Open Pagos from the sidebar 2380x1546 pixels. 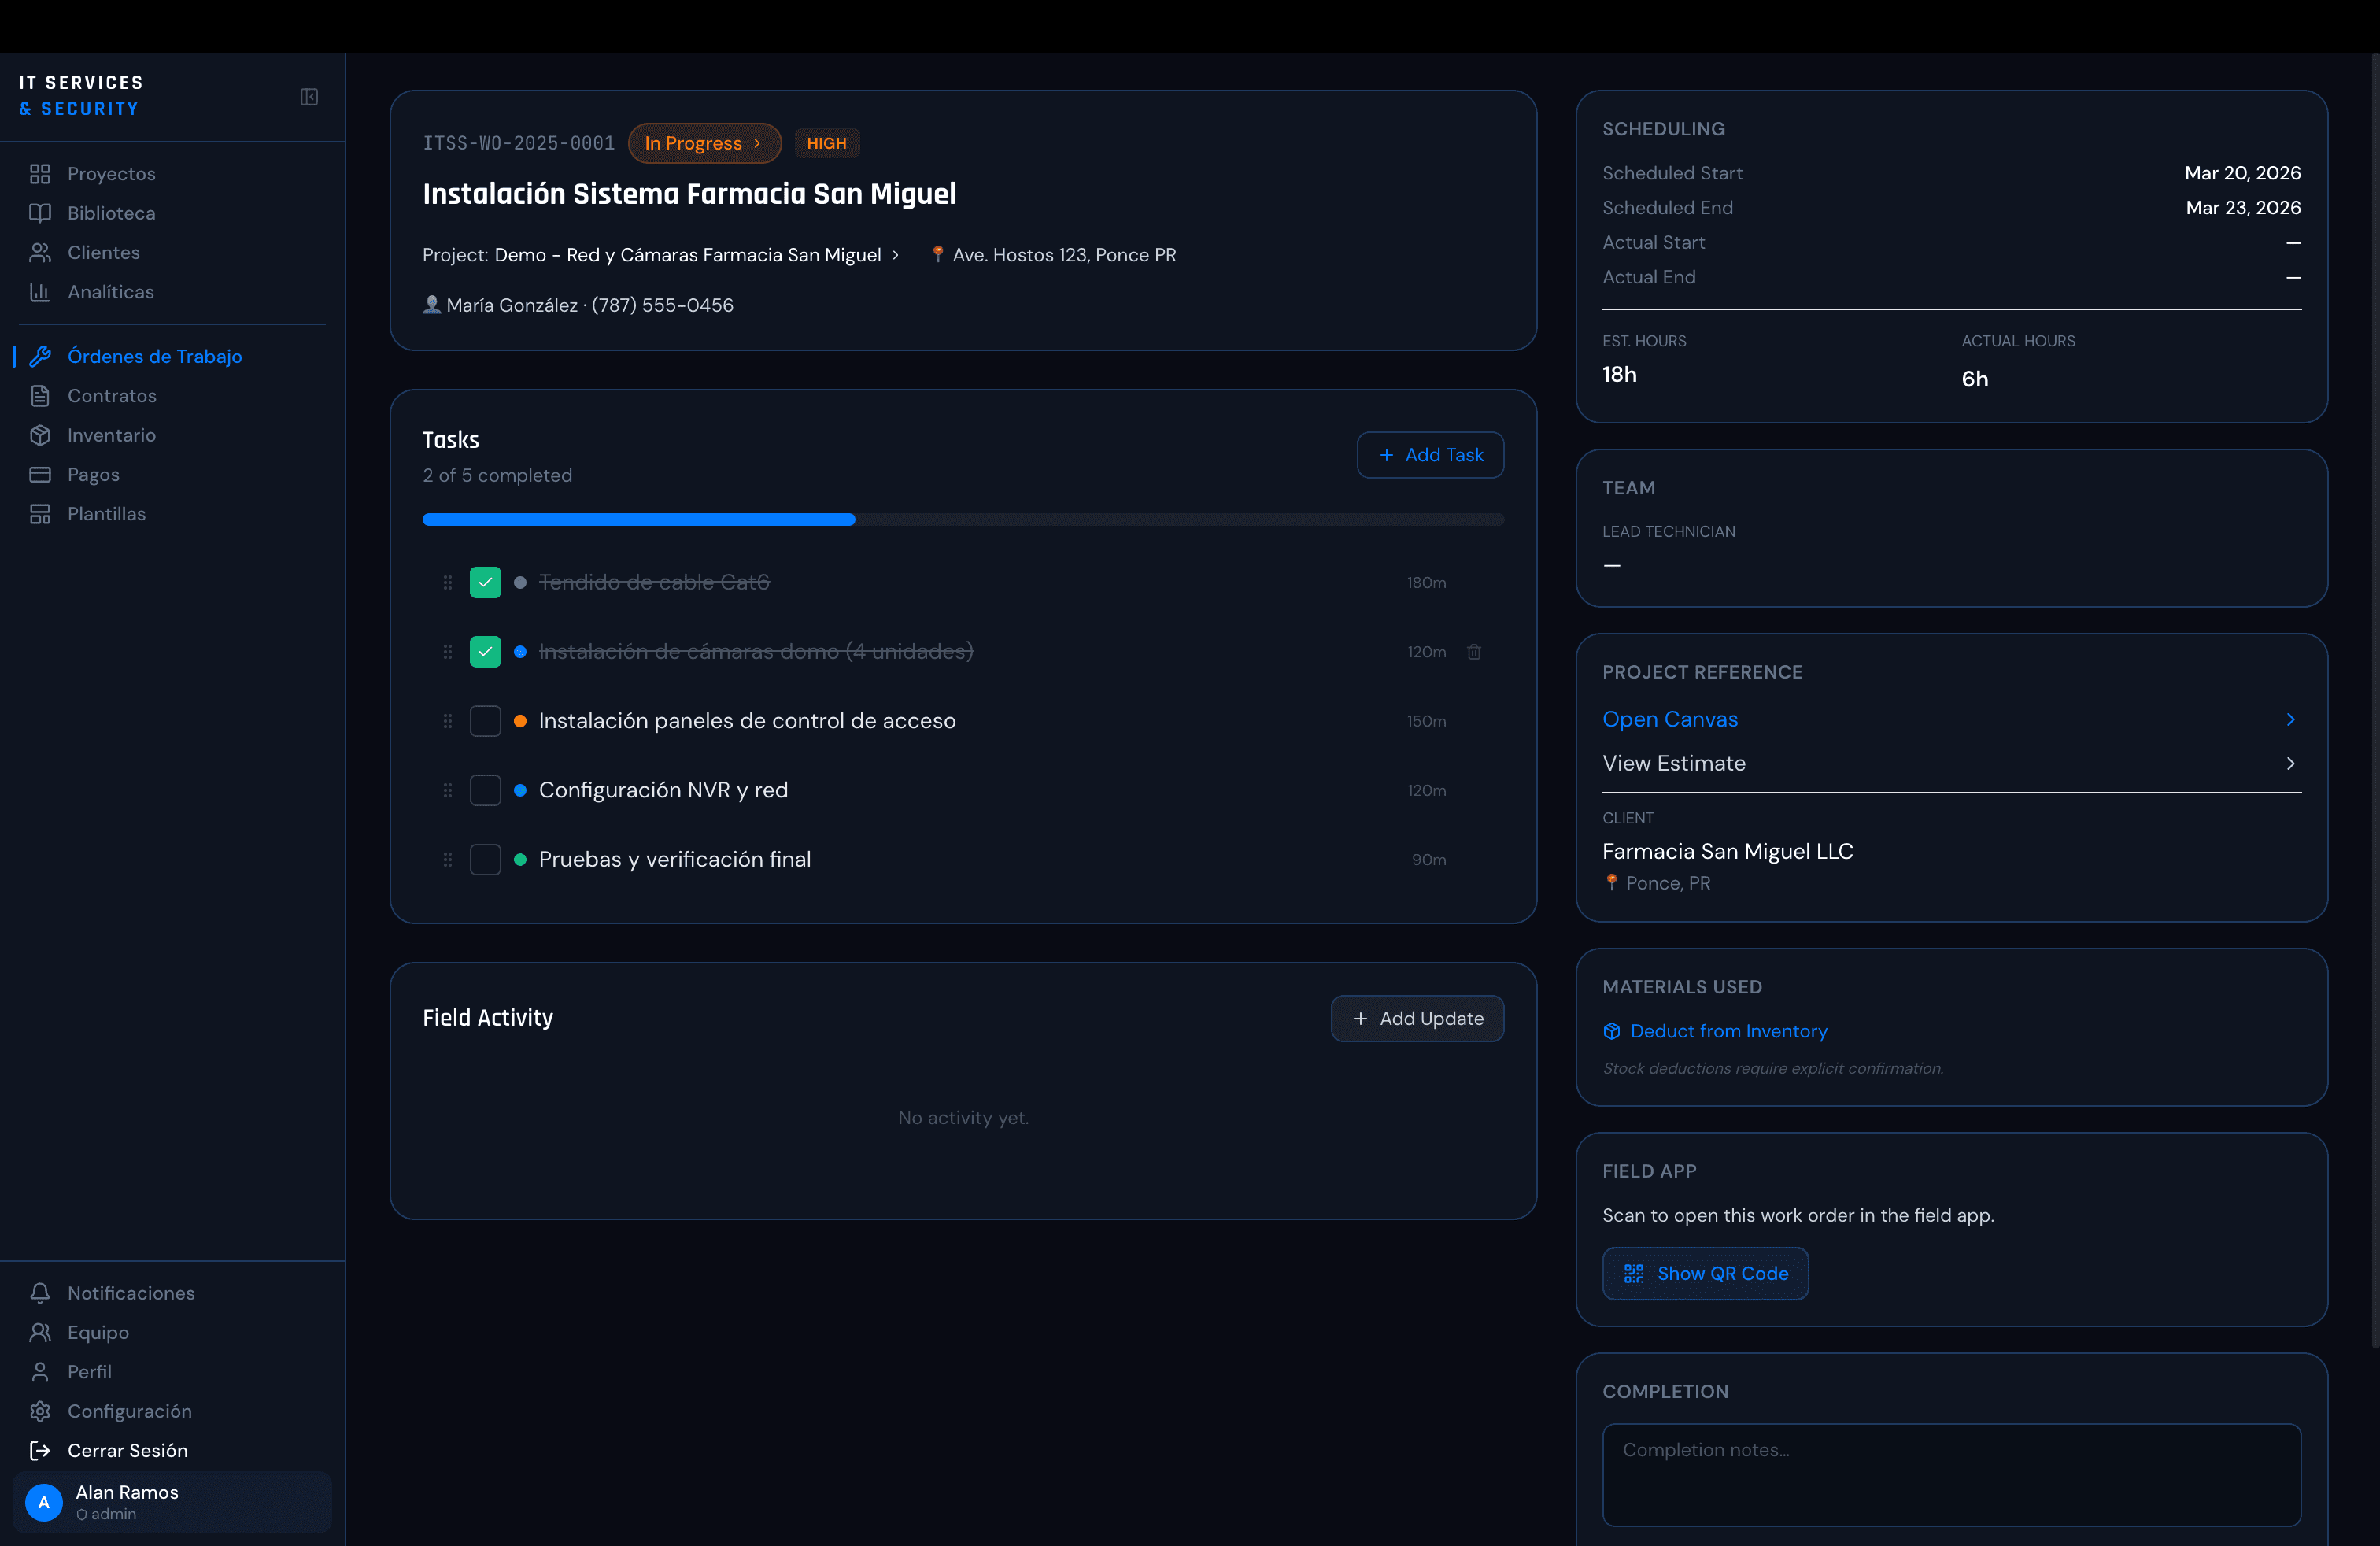click(x=93, y=474)
